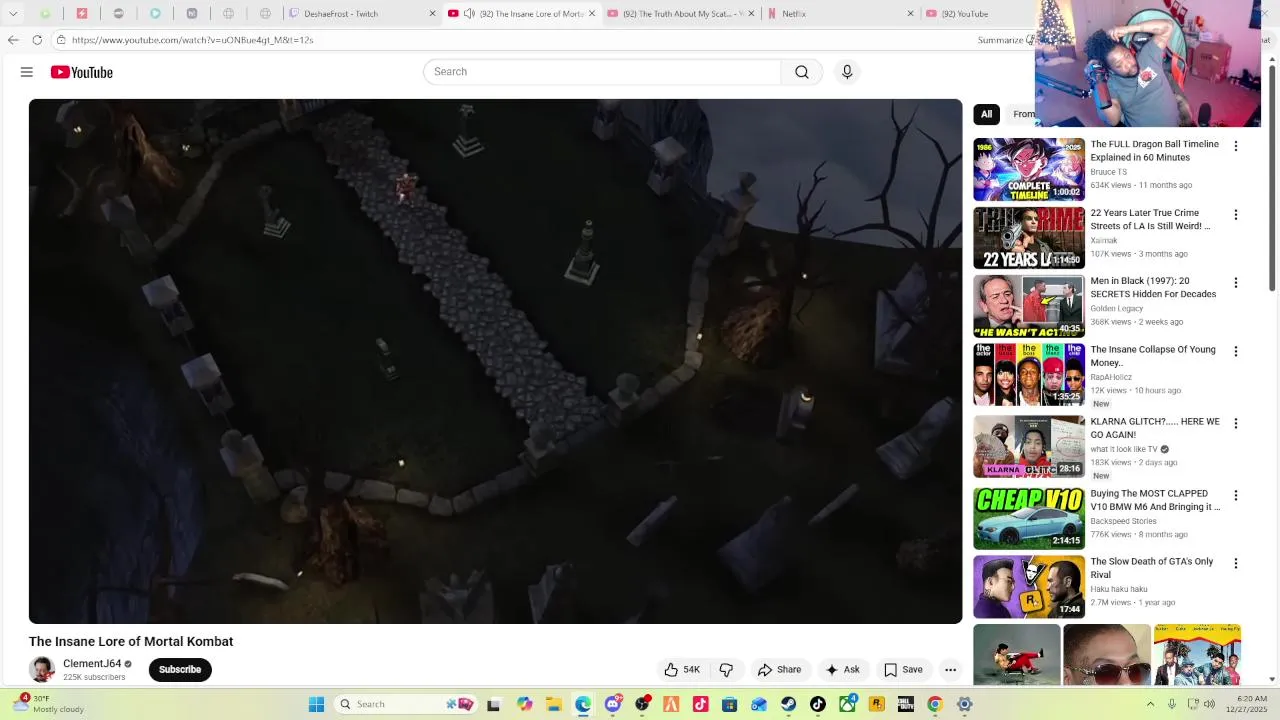Open the Backspeed Stories channel name

tap(1123, 521)
